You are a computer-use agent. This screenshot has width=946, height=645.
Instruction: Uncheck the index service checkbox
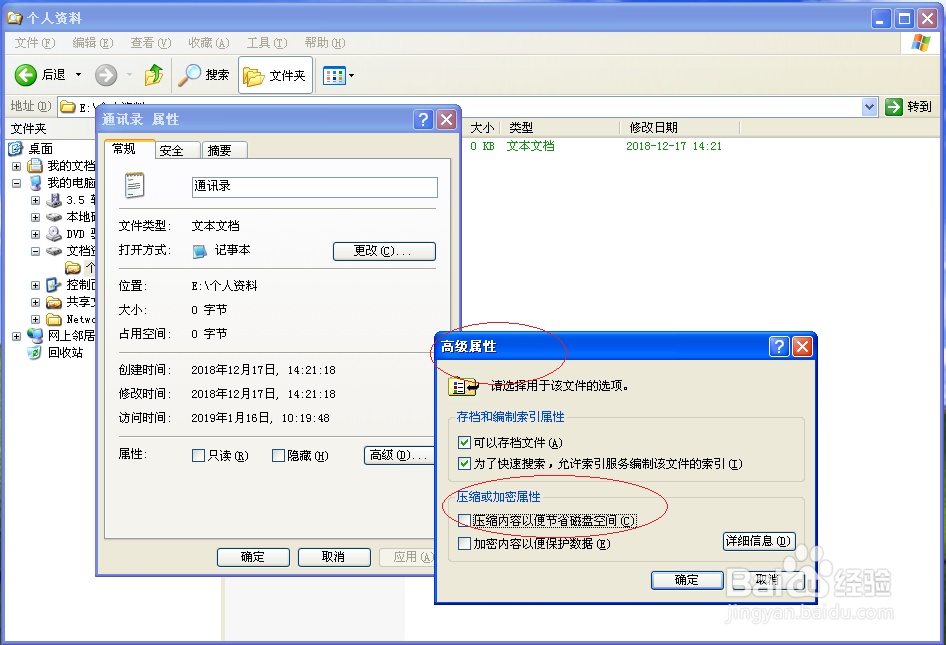[x=465, y=463]
